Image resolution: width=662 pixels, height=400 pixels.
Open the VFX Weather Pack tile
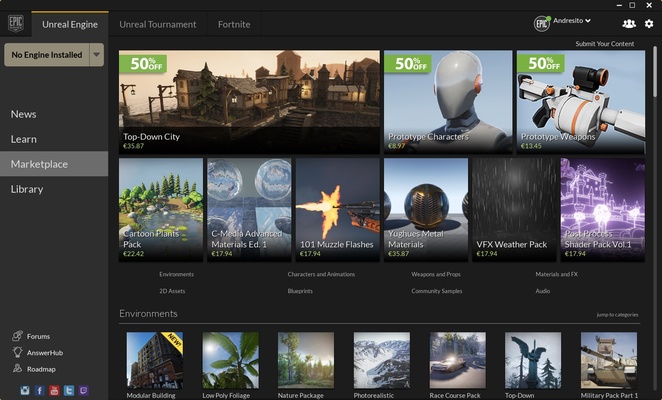[514, 210]
